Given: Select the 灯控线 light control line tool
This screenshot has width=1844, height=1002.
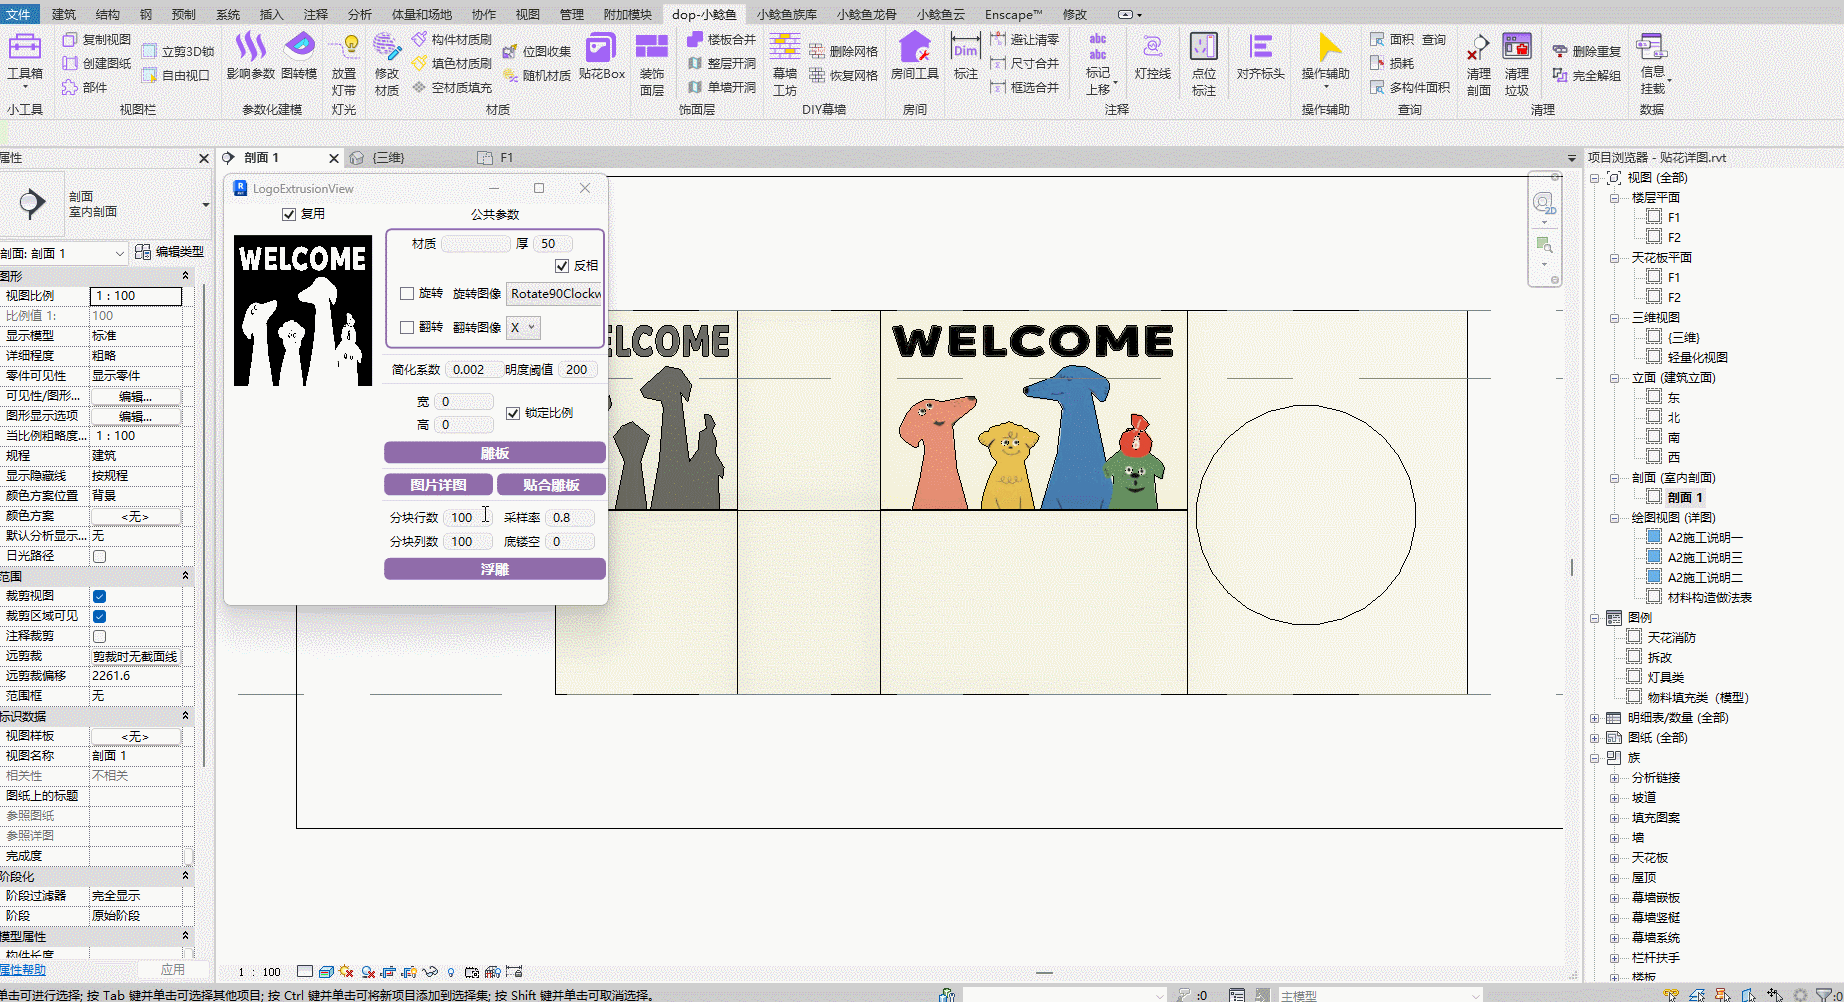Looking at the screenshot, I should [1153, 56].
